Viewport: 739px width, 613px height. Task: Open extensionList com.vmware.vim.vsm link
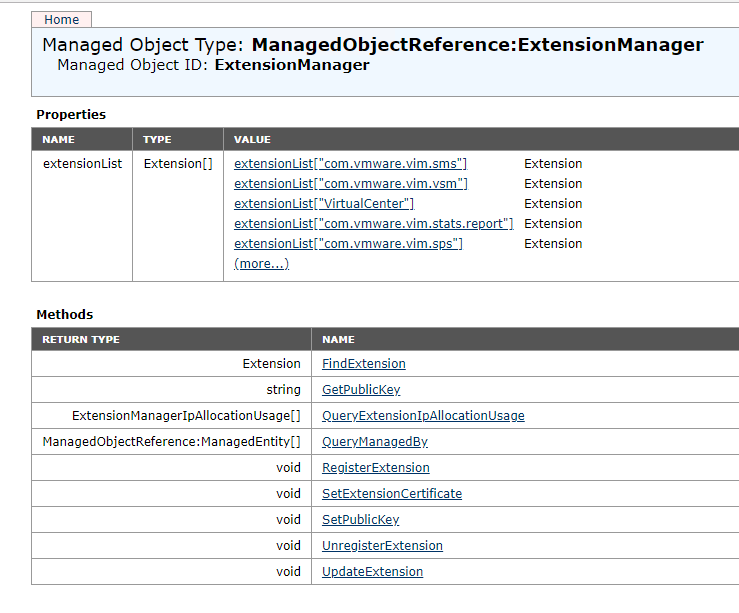[351, 183]
